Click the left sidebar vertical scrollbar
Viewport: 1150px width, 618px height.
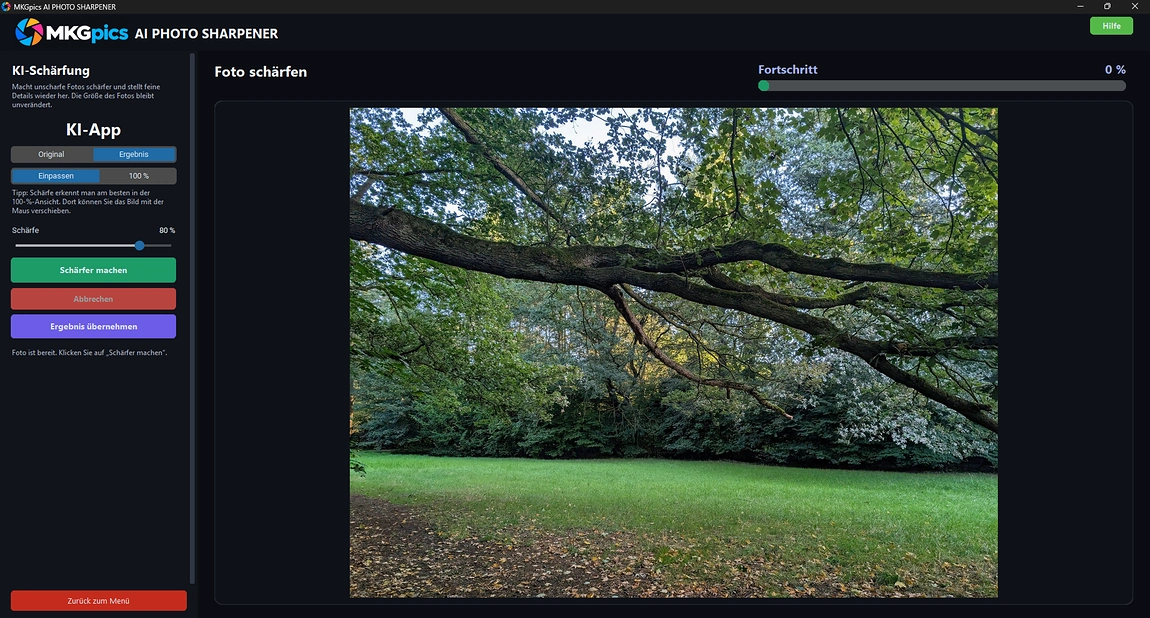[x=192, y=317]
